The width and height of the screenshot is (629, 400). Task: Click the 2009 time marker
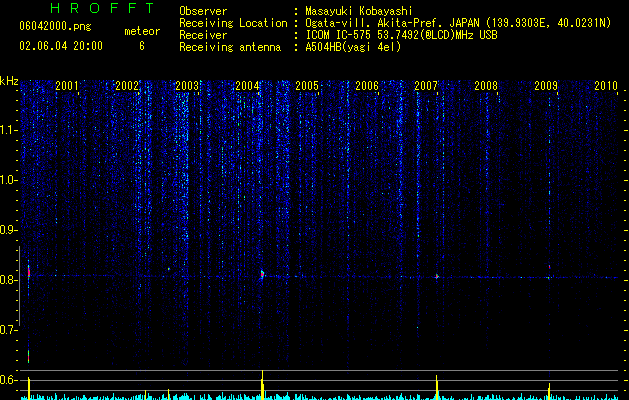point(546,85)
